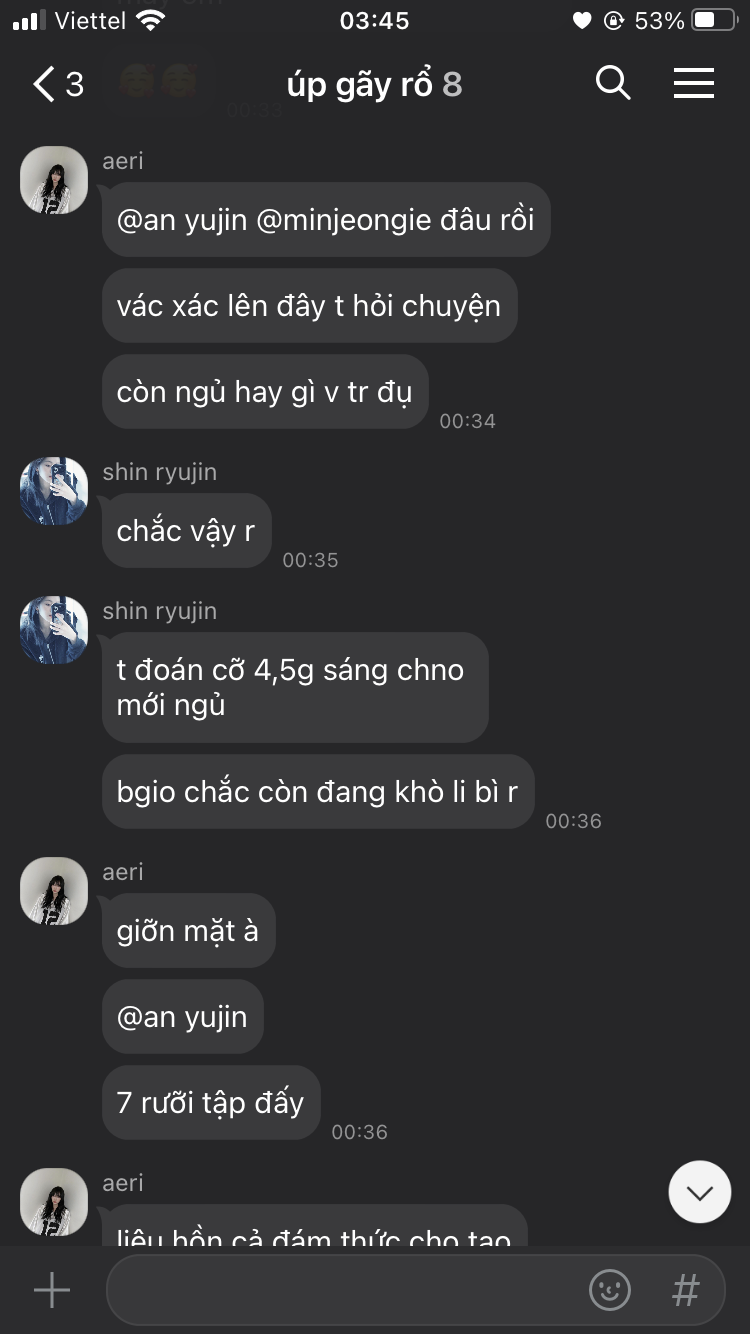Select message 'bgio chắc còn đang khò li bì r'
The height and width of the screenshot is (1334, 750).
(318, 792)
